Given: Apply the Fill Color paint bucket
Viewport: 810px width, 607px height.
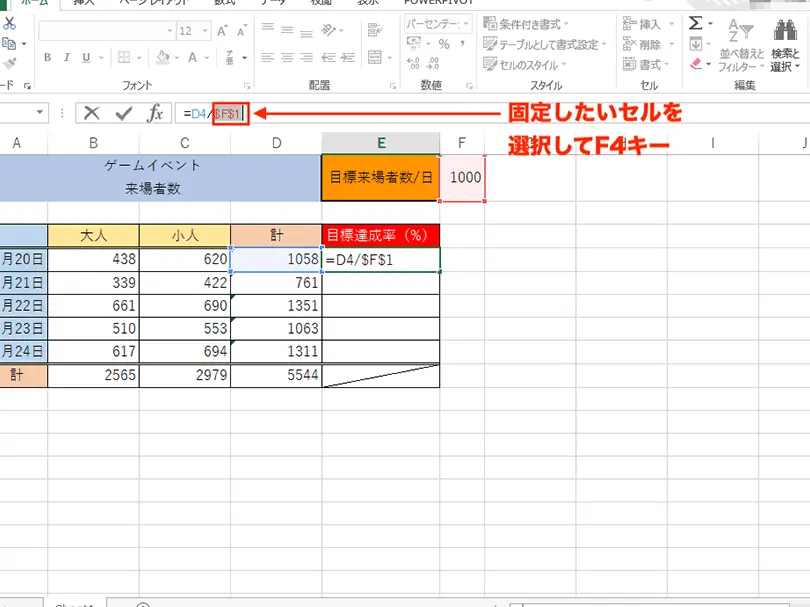Looking at the screenshot, I should 163,57.
